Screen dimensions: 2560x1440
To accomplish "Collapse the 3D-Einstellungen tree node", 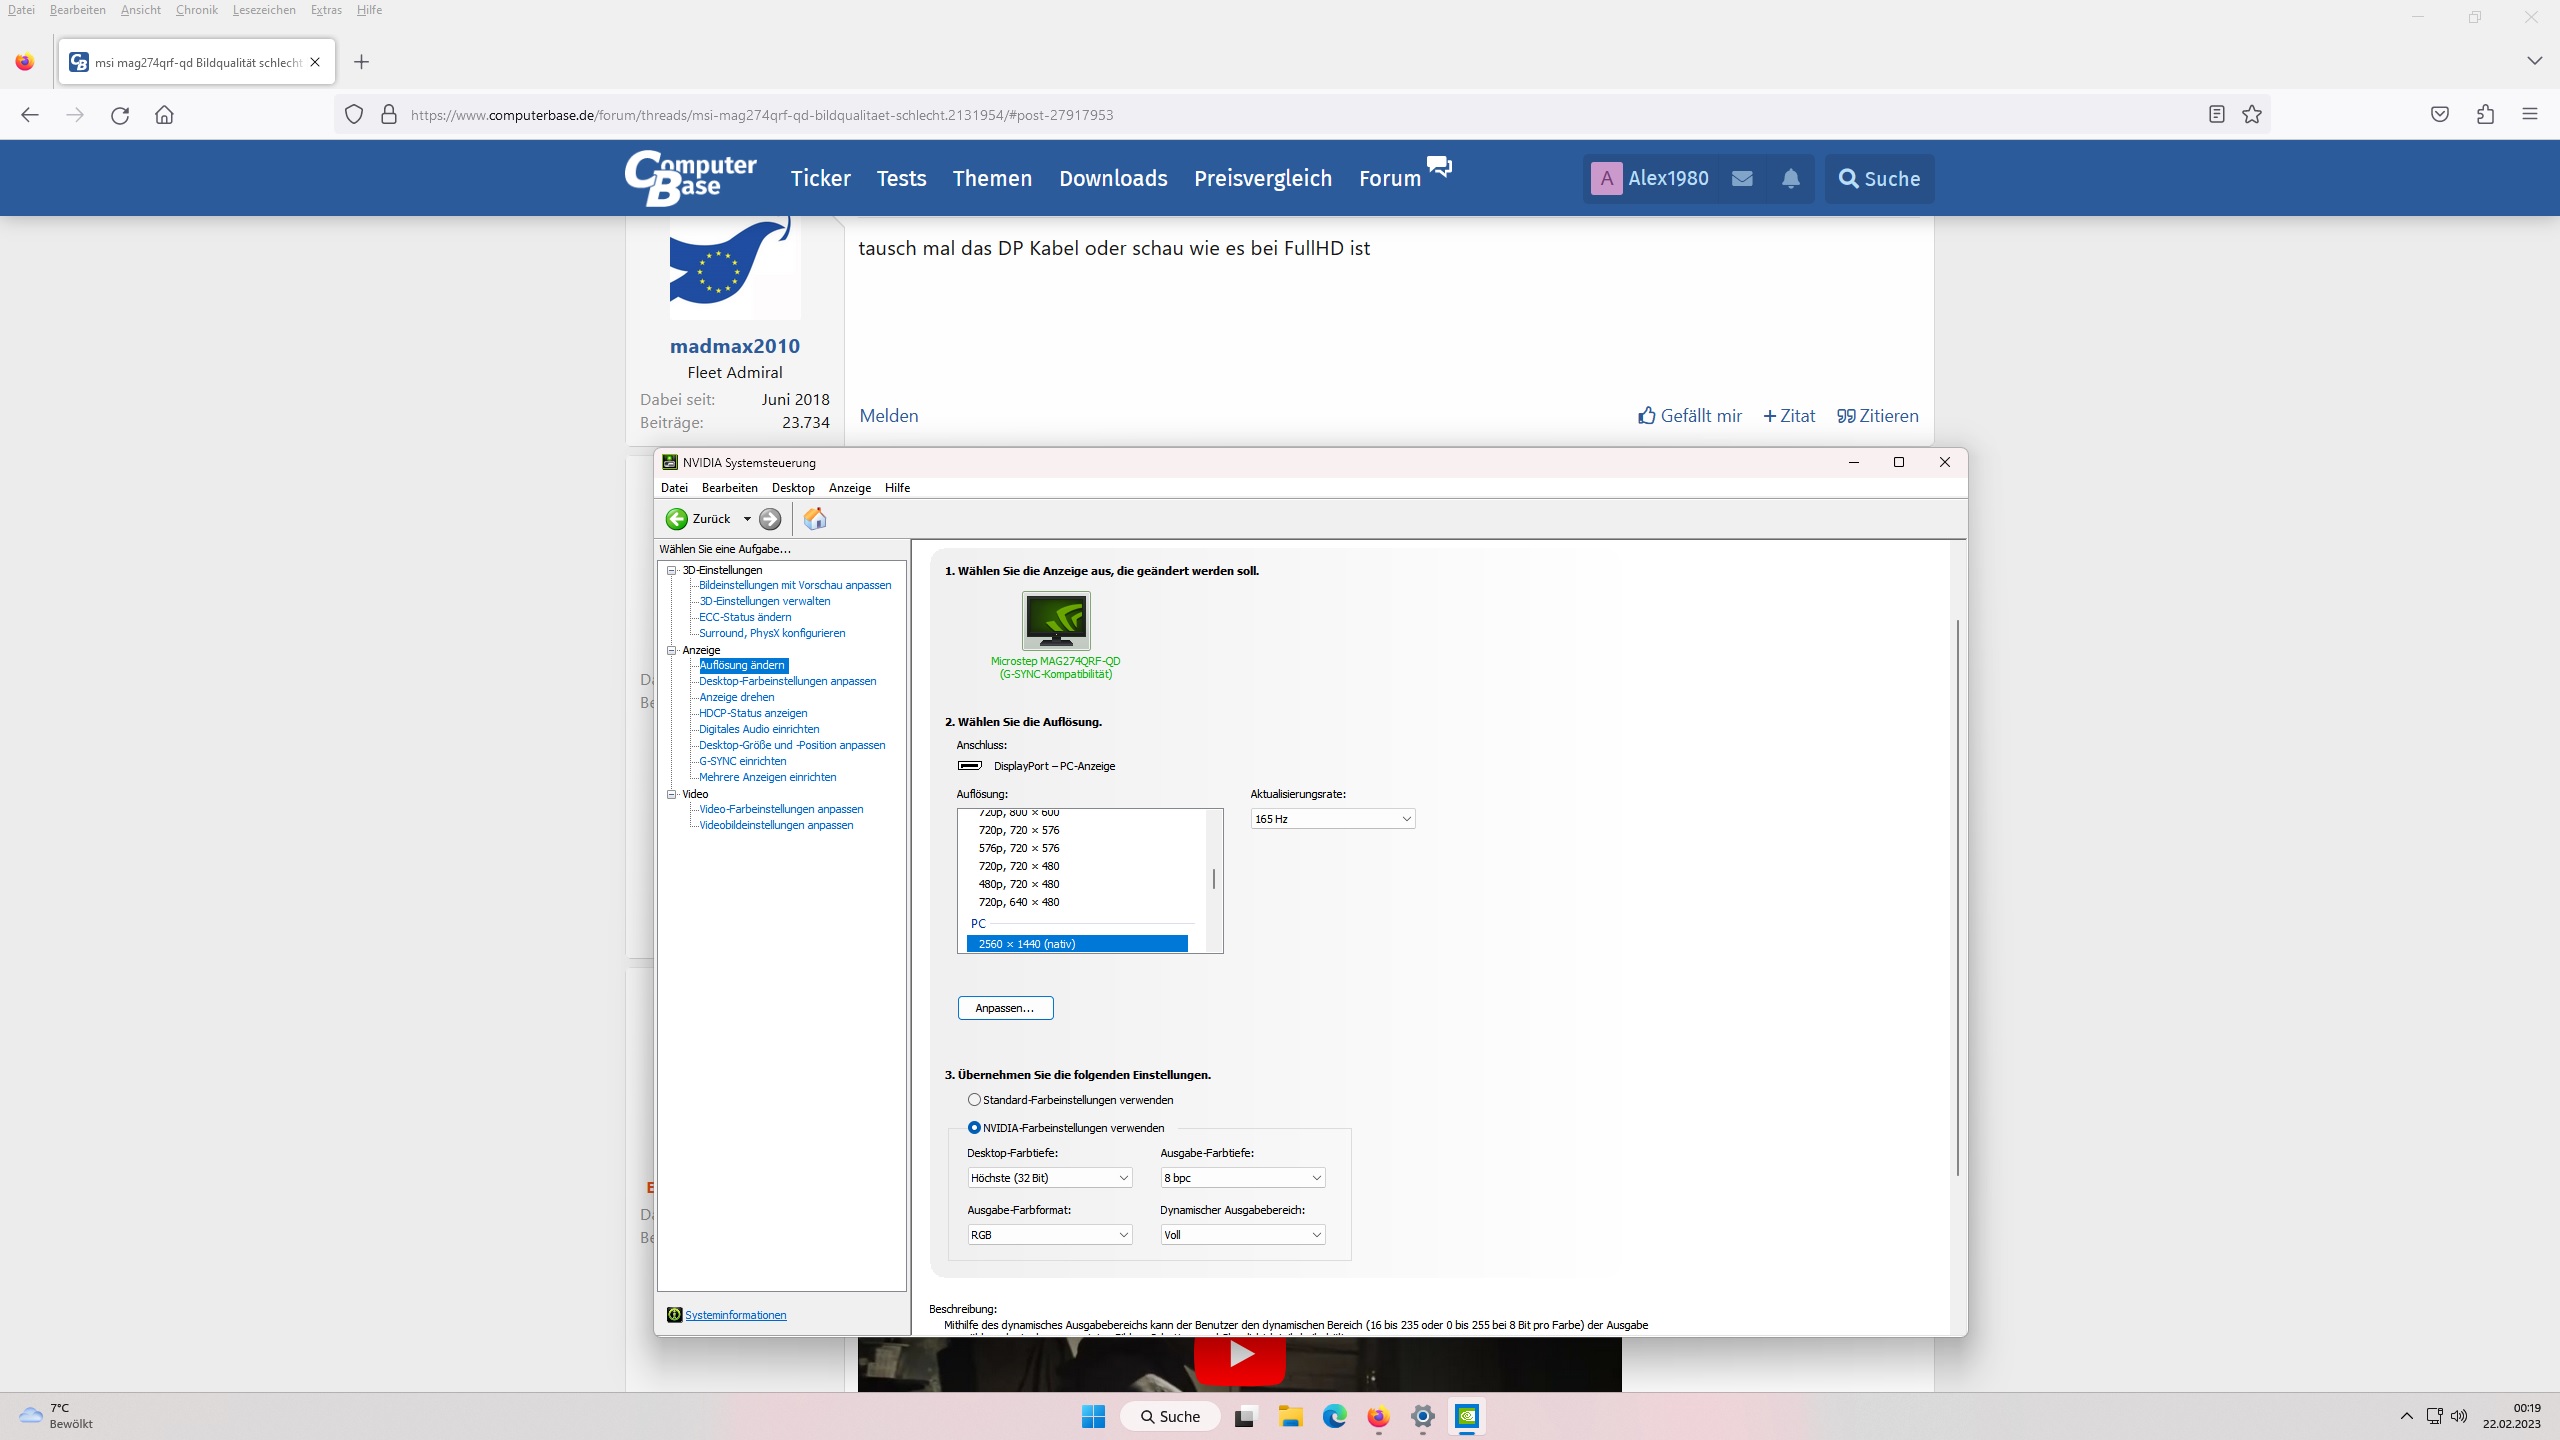I will point(672,570).
